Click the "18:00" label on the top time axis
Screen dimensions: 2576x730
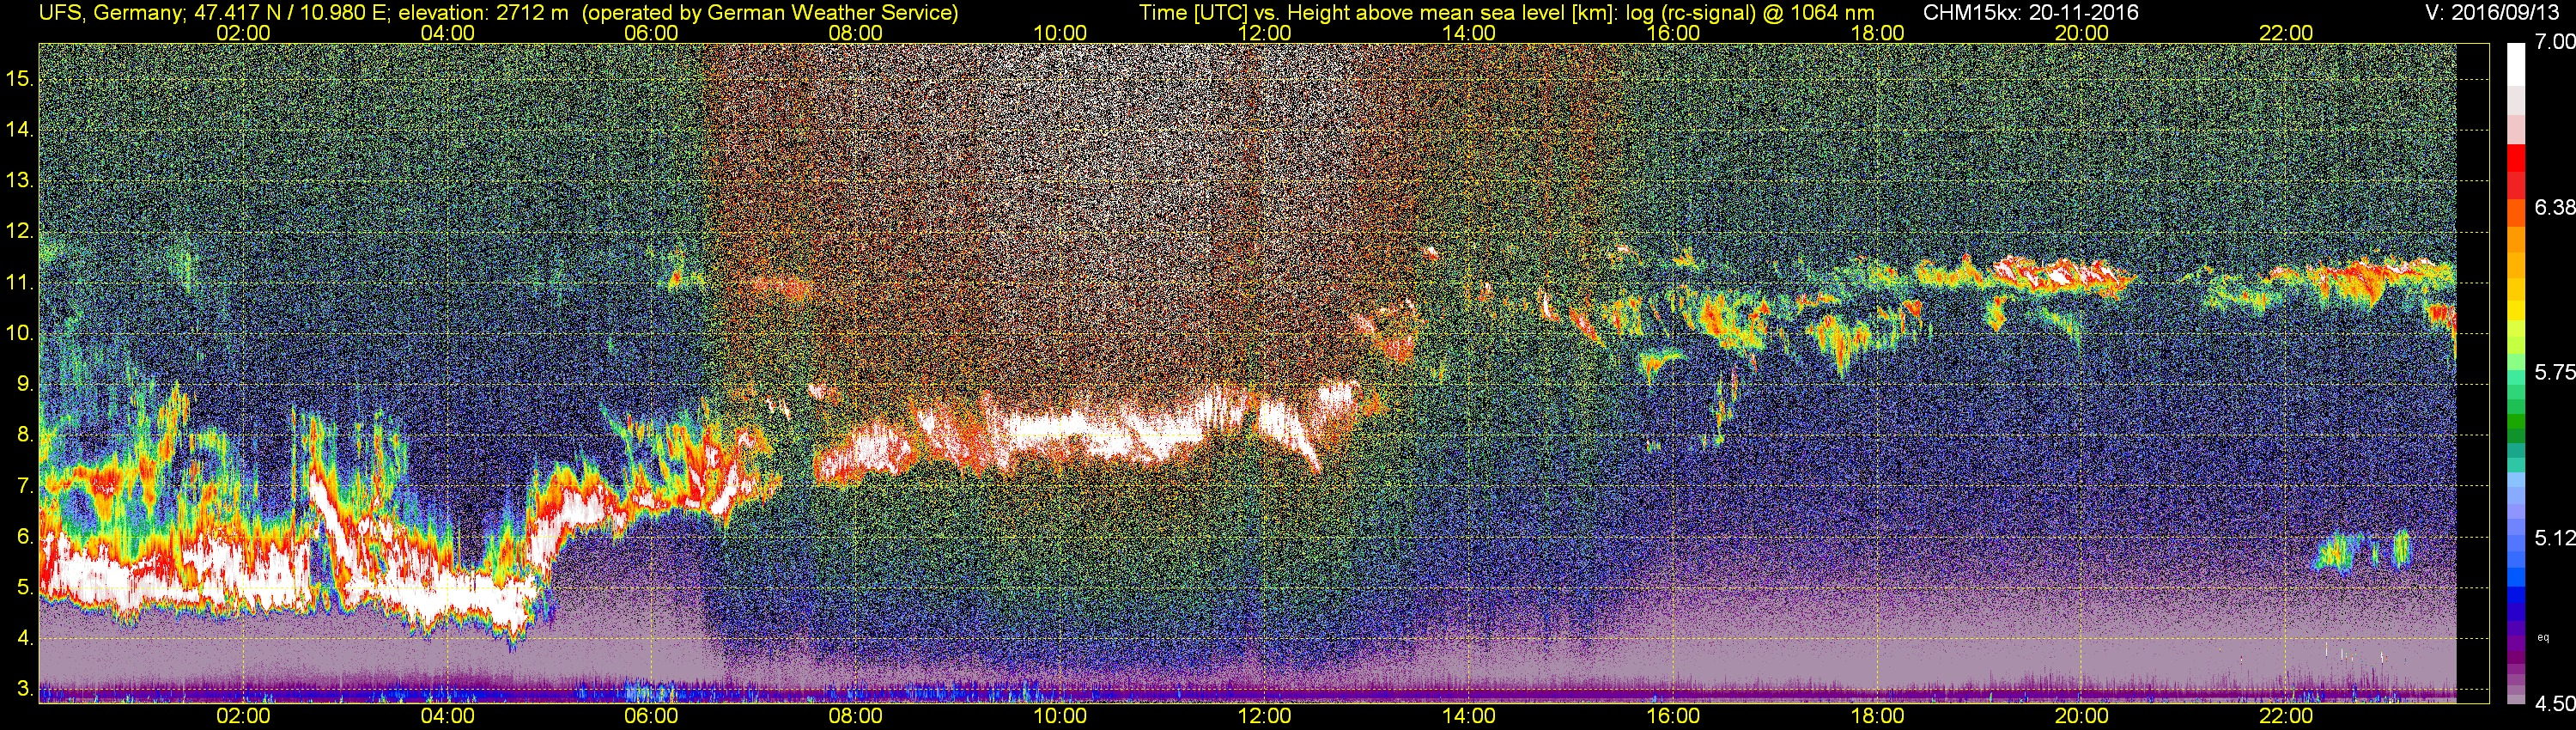[x=1877, y=33]
